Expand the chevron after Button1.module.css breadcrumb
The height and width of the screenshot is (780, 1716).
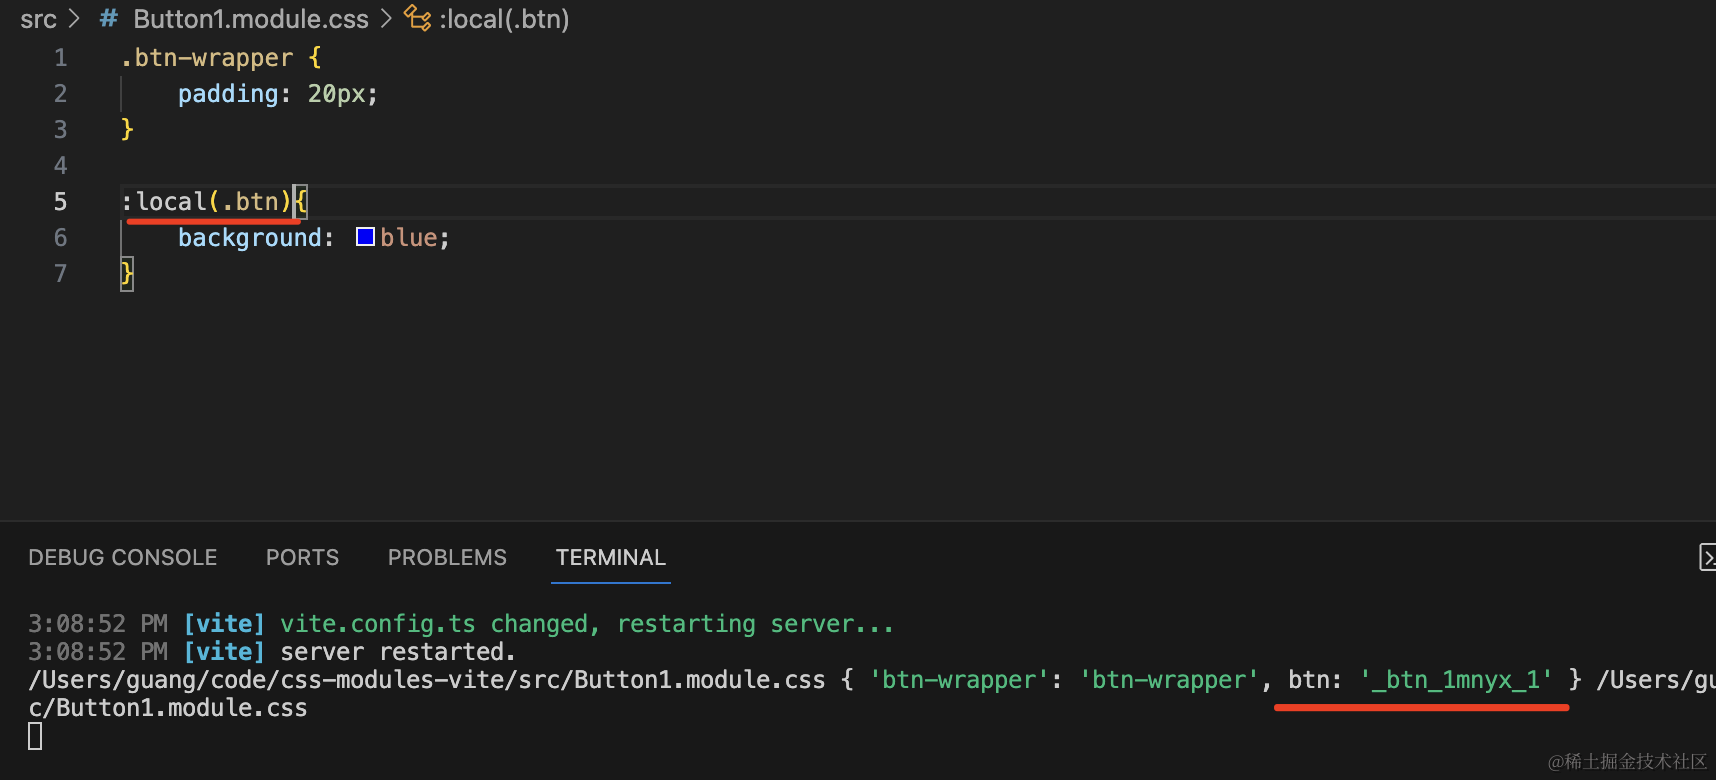point(386,19)
